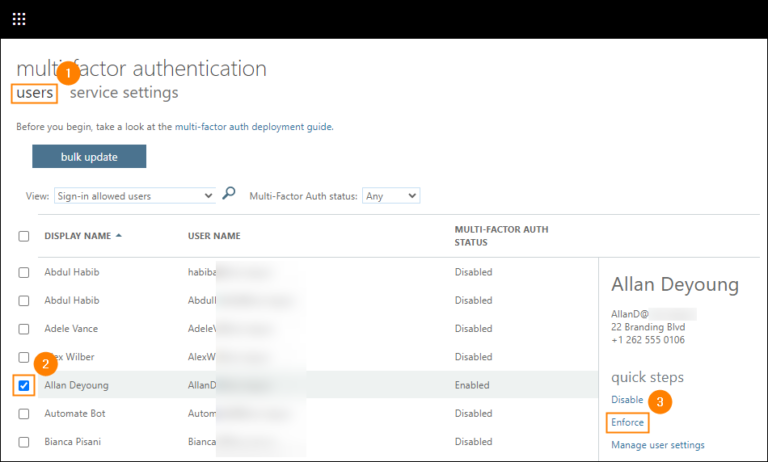Toggle the select-all users checkbox
This screenshot has width=768, height=462.
(x=24, y=236)
